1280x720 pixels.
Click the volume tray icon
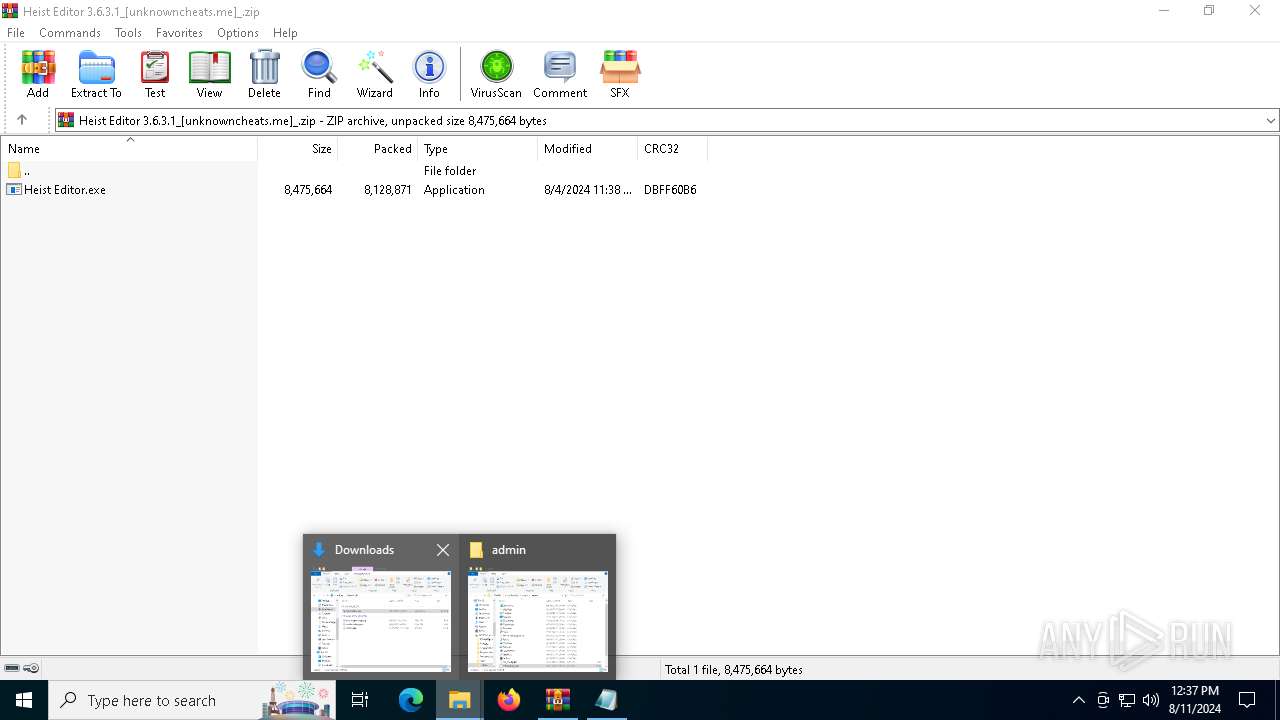(x=1151, y=700)
